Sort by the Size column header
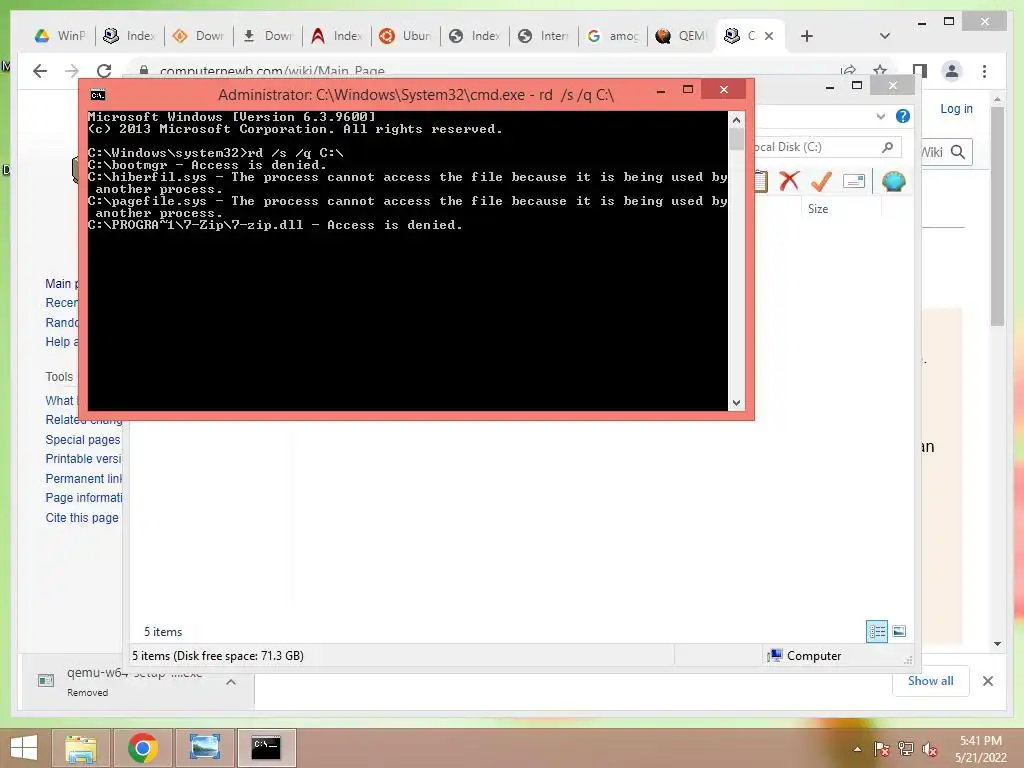Screen dimensions: 1024x768 click(x=818, y=209)
